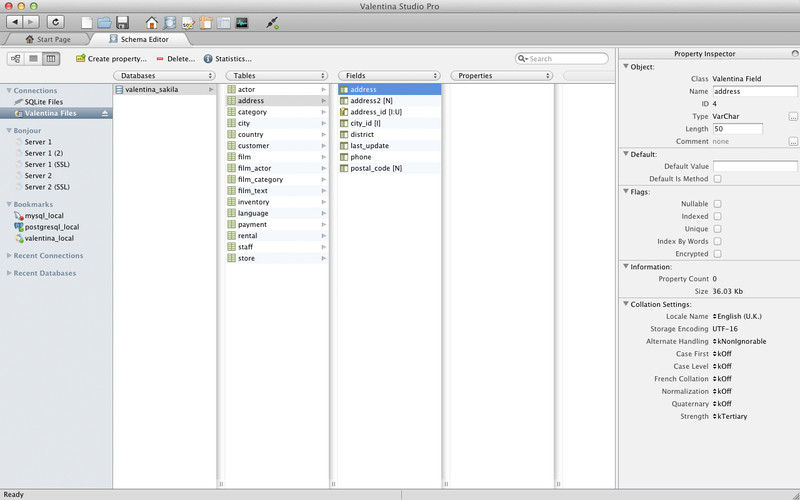The height and width of the screenshot is (500, 800).
Task: Open the clipboard-style toolbar icon
Action: (206, 22)
